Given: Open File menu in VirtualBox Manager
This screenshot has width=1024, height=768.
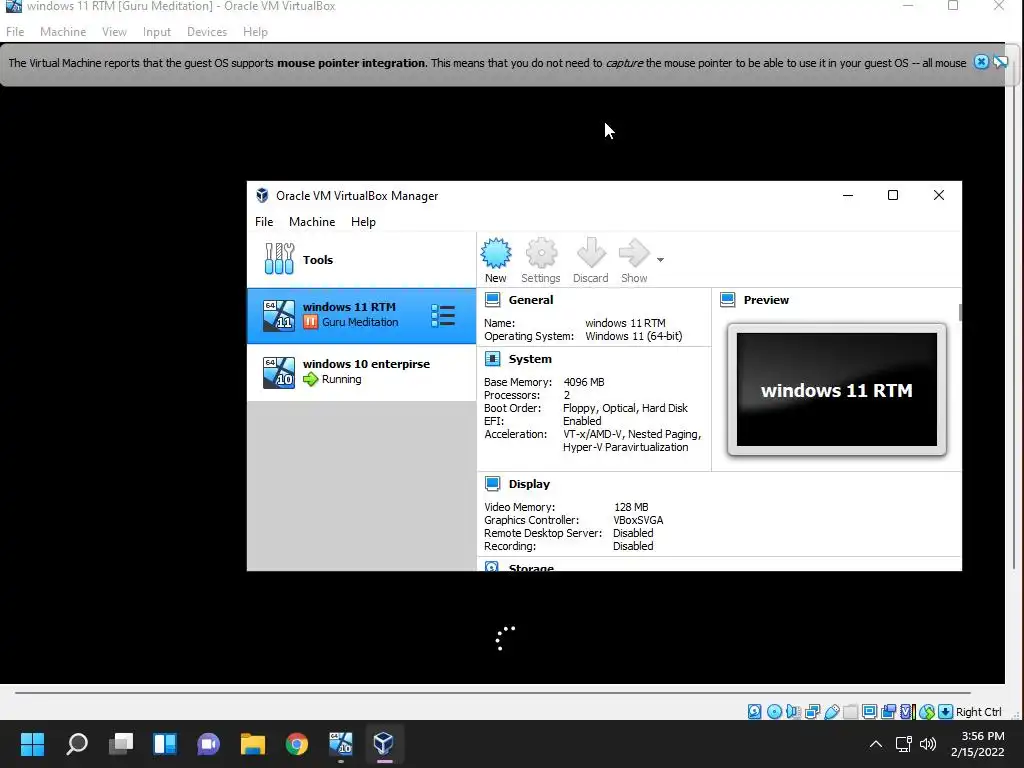Looking at the screenshot, I should click(x=264, y=221).
